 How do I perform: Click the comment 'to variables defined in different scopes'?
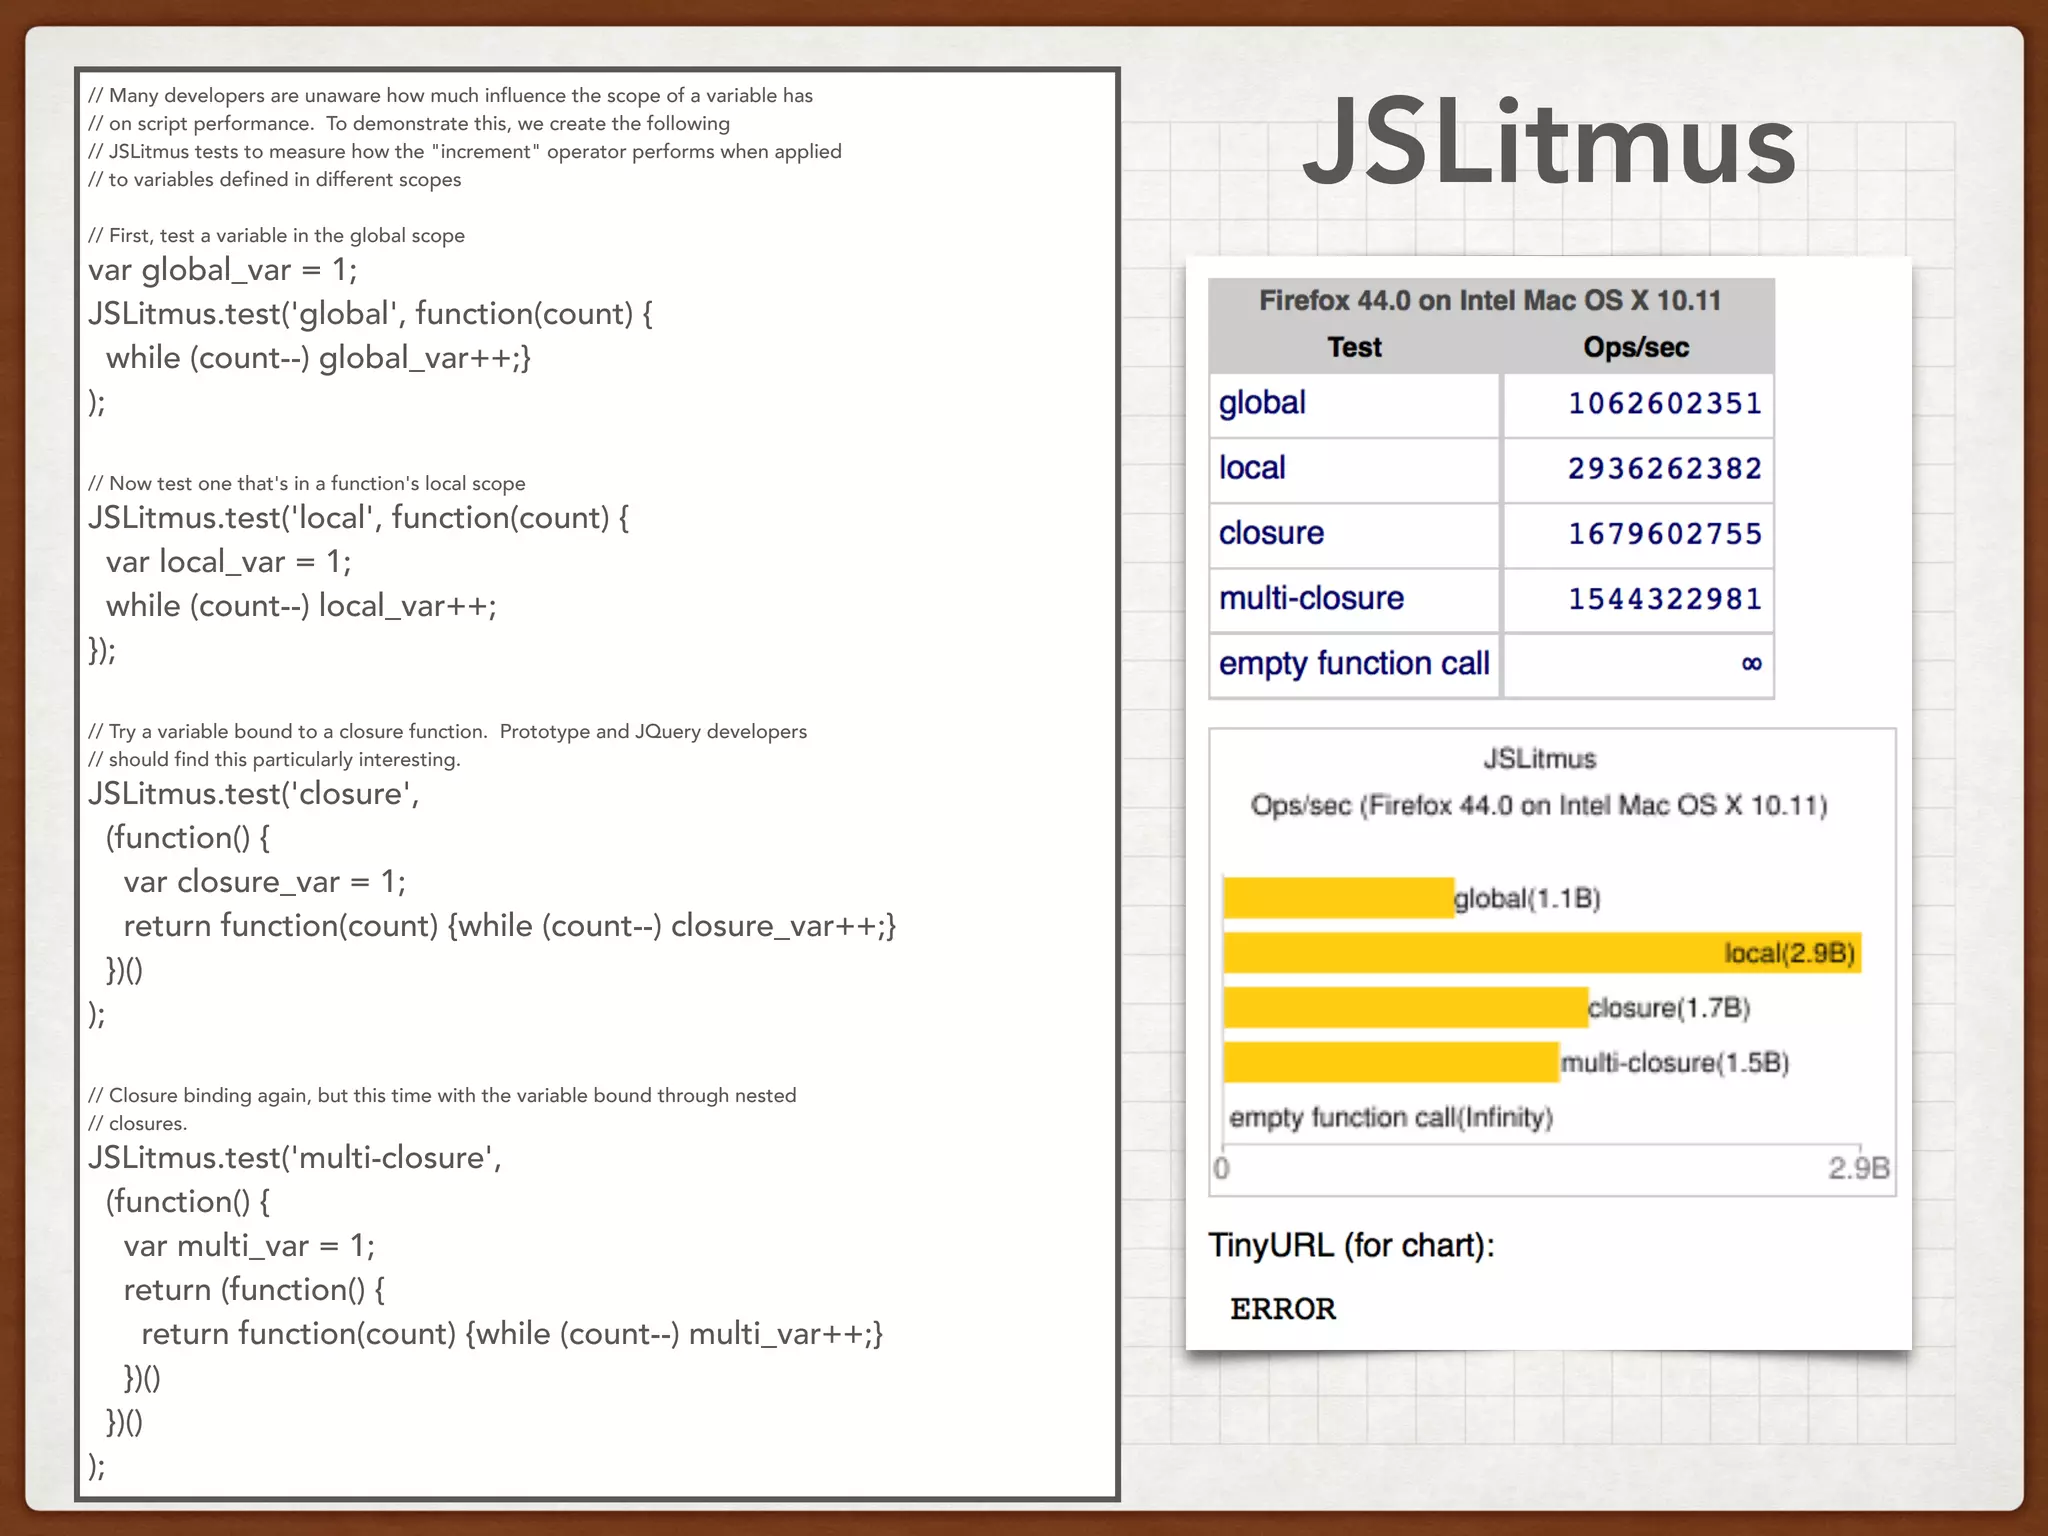click(x=275, y=179)
